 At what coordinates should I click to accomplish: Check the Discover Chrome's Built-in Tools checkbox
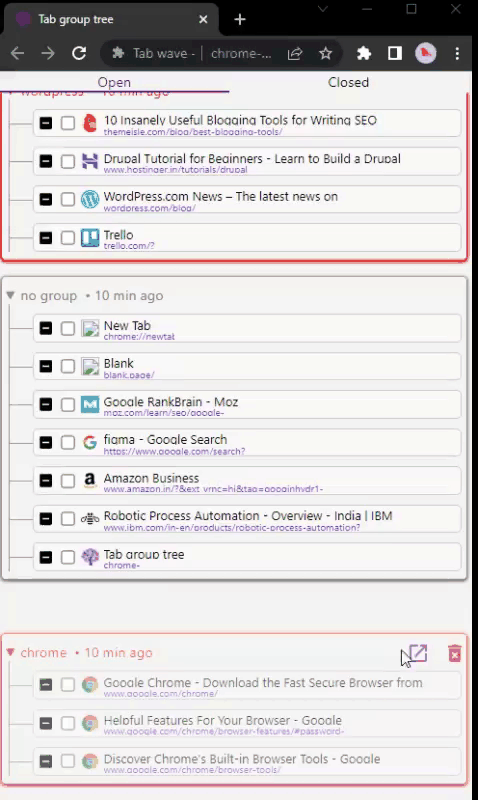point(68,761)
